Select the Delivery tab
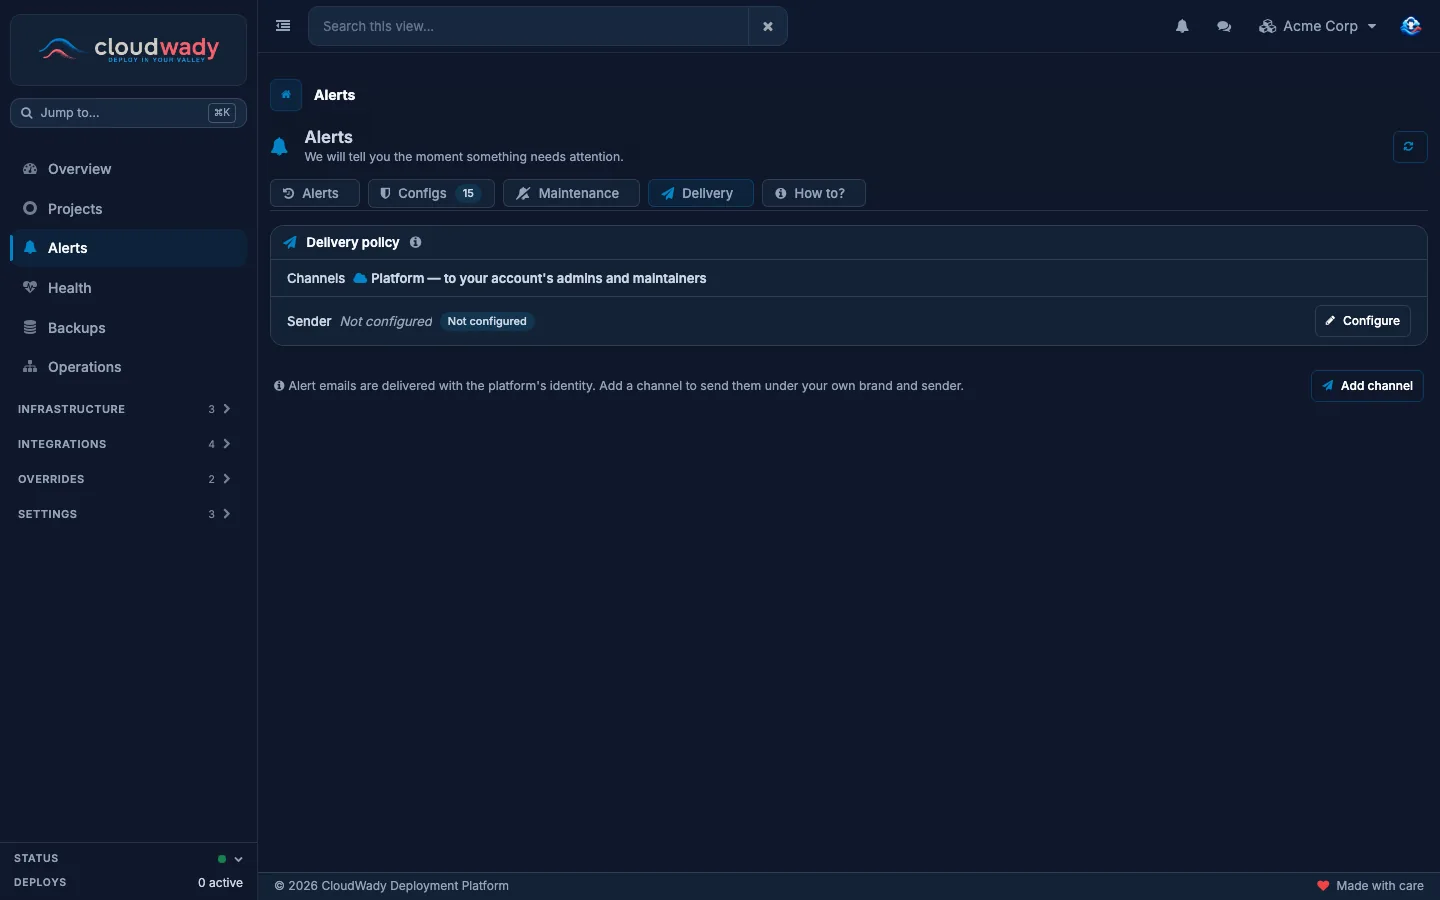The width and height of the screenshot is (1440, 900). point(700,193)
